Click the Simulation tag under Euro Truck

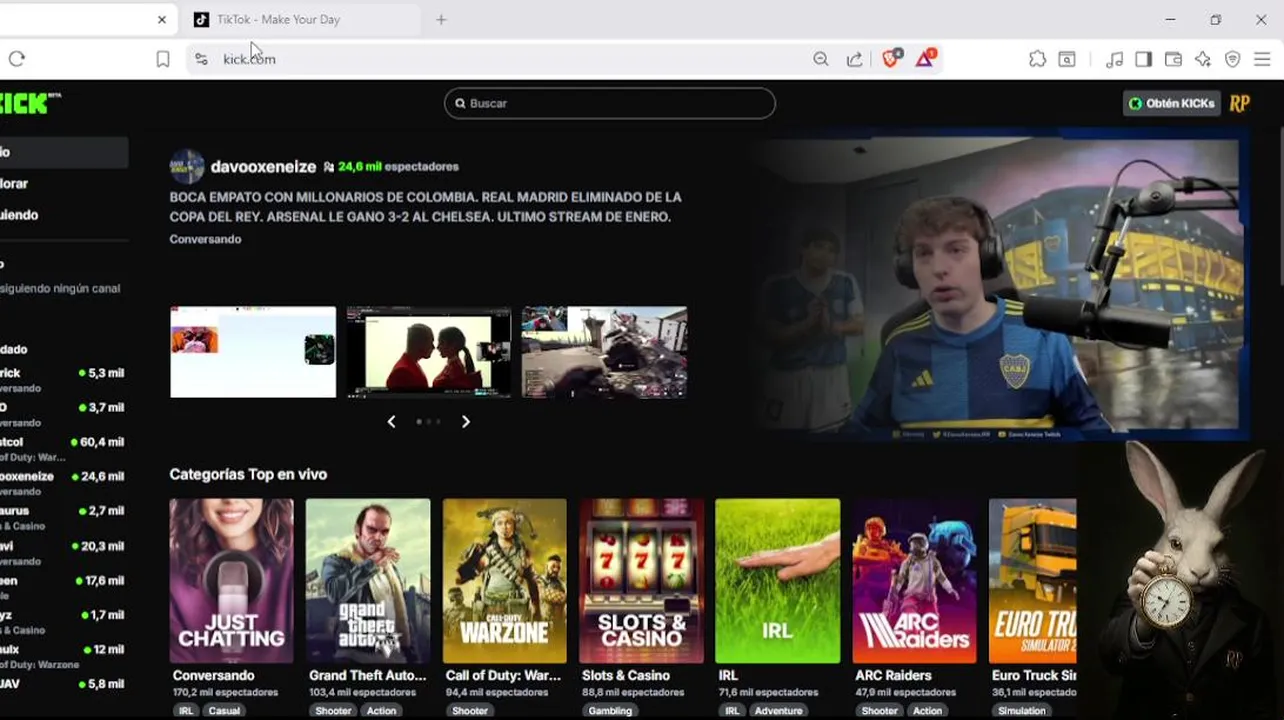[1021, 711]
